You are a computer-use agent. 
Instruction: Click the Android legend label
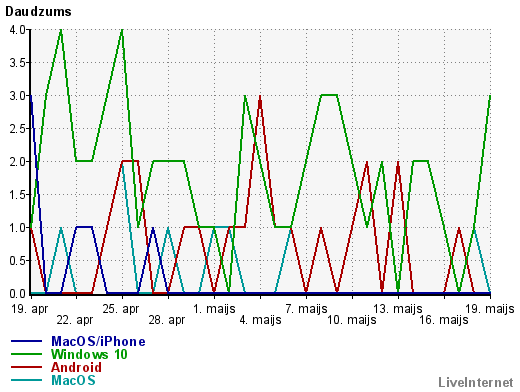click(76, 367)
